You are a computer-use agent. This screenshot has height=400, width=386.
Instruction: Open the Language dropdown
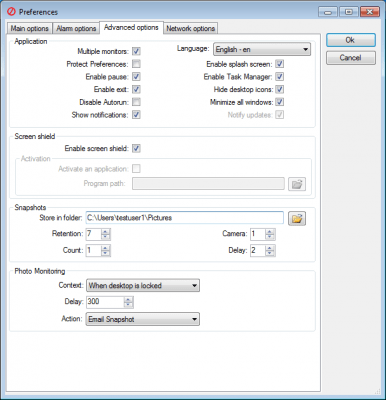[262, 49]
